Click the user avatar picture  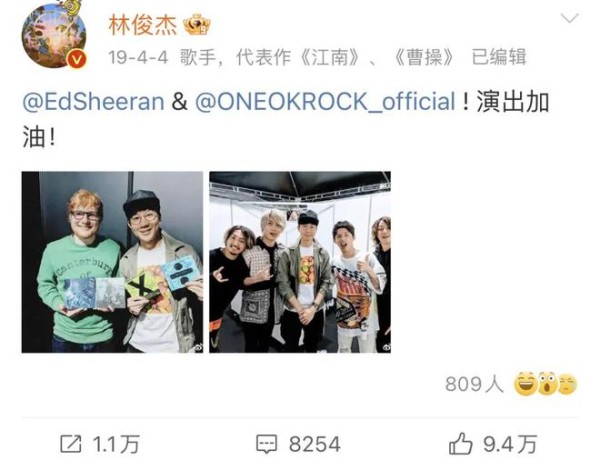[x=54, y=36]
